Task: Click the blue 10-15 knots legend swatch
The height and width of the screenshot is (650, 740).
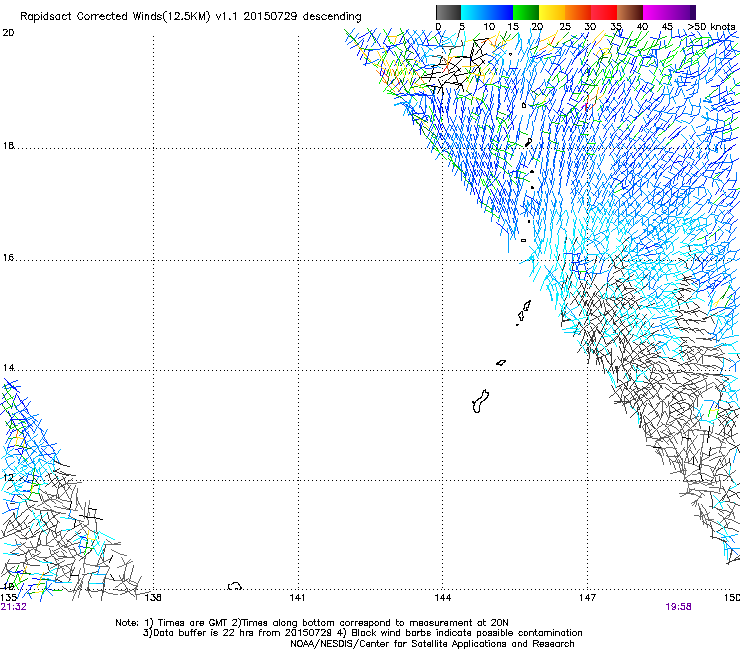Action: 500,12
